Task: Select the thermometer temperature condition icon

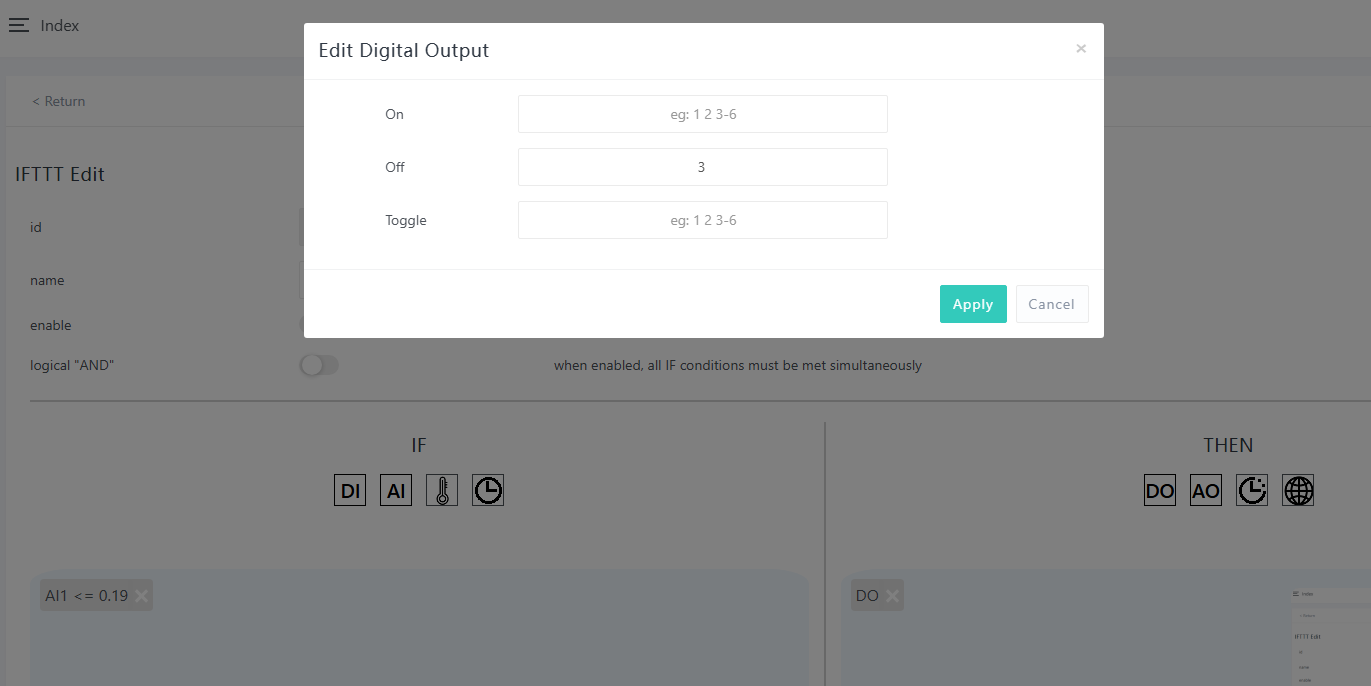Action: pyautogui.click(x=442, y=490)
